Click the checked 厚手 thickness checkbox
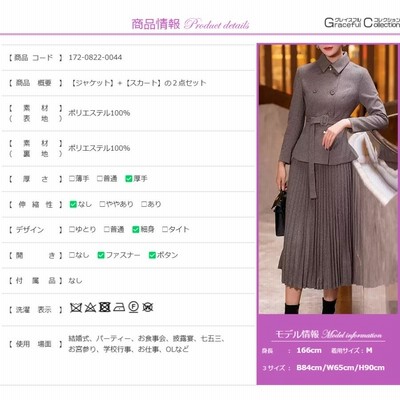Image resolution: width=400 pixels, height=400 pixels. click(x=129, y=179)
